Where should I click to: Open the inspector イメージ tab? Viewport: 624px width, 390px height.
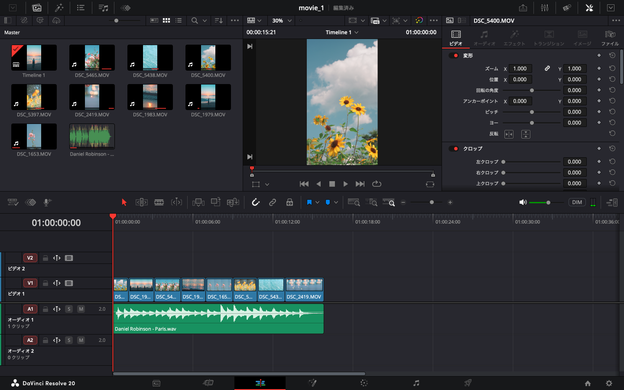click(x=582, y=38)
